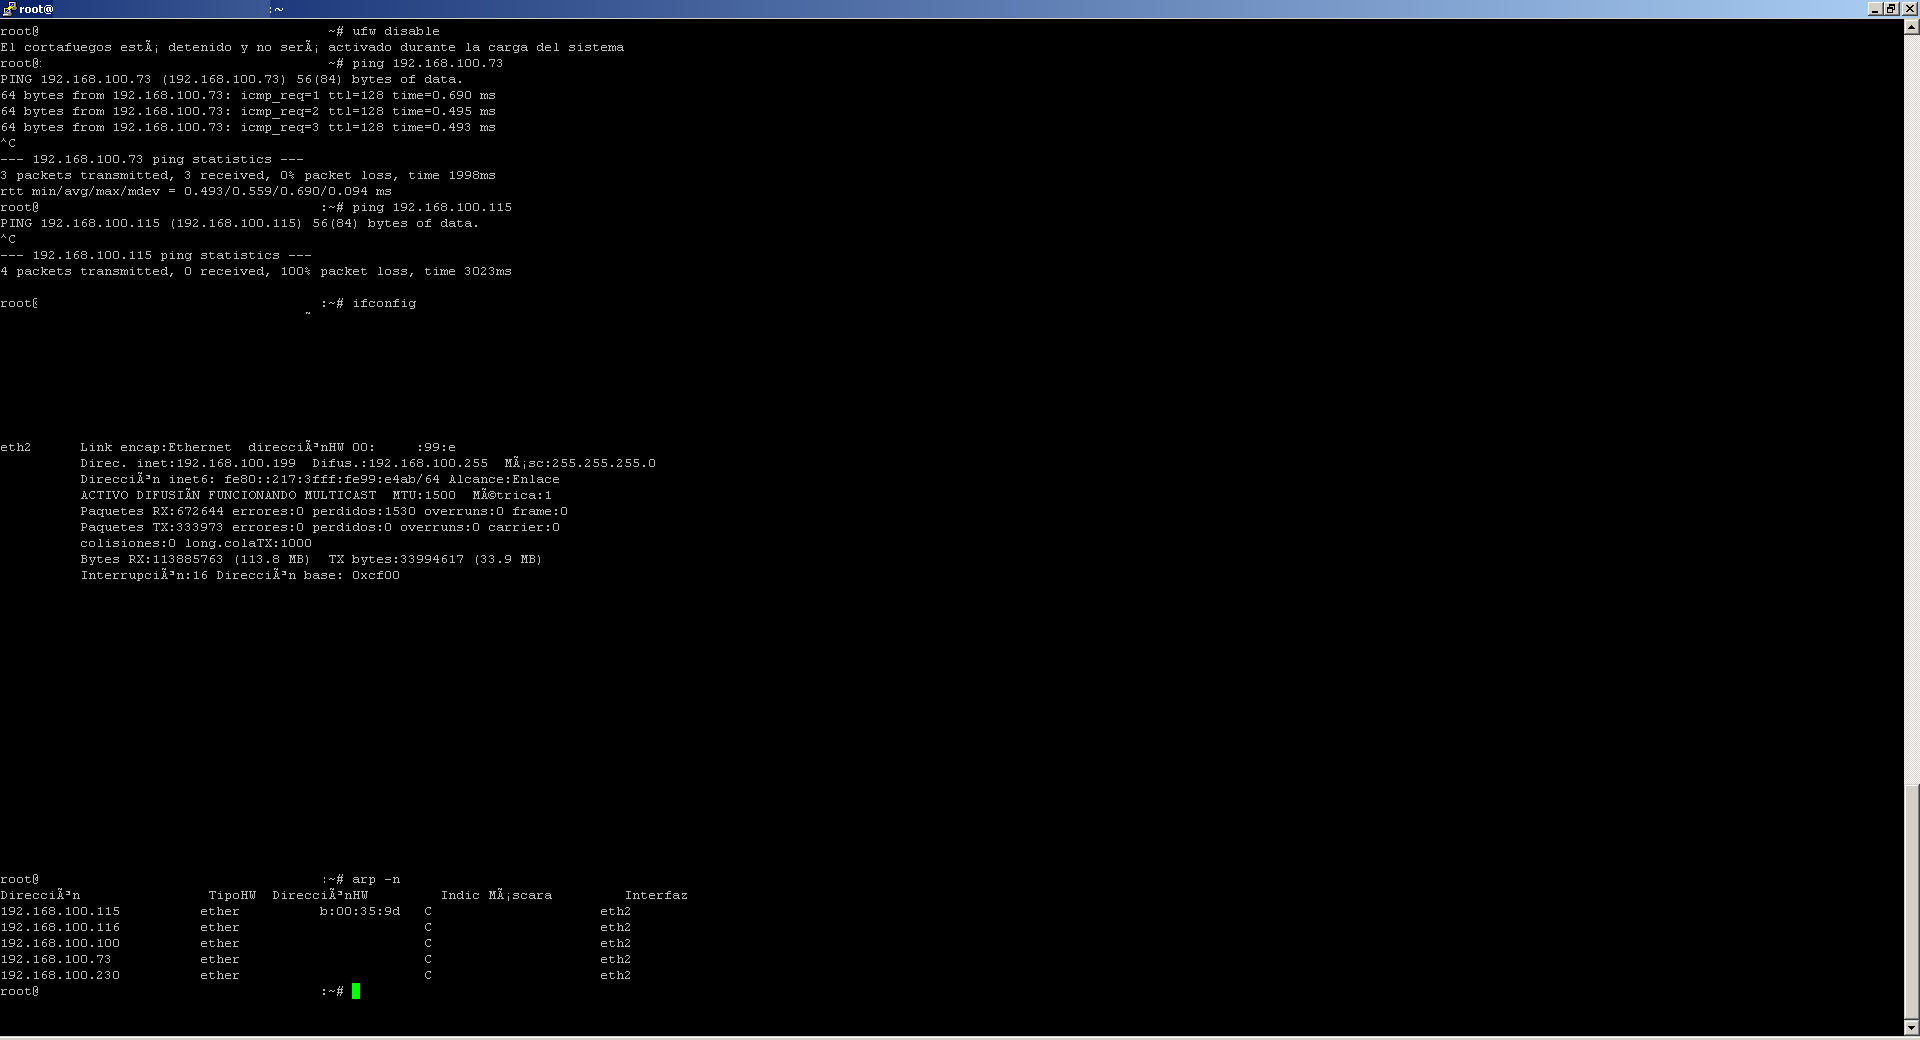The height and width of the screenshot is (1040, 1920).
Task: Click the "TipoHW" column header
Action: click(232, 895)
